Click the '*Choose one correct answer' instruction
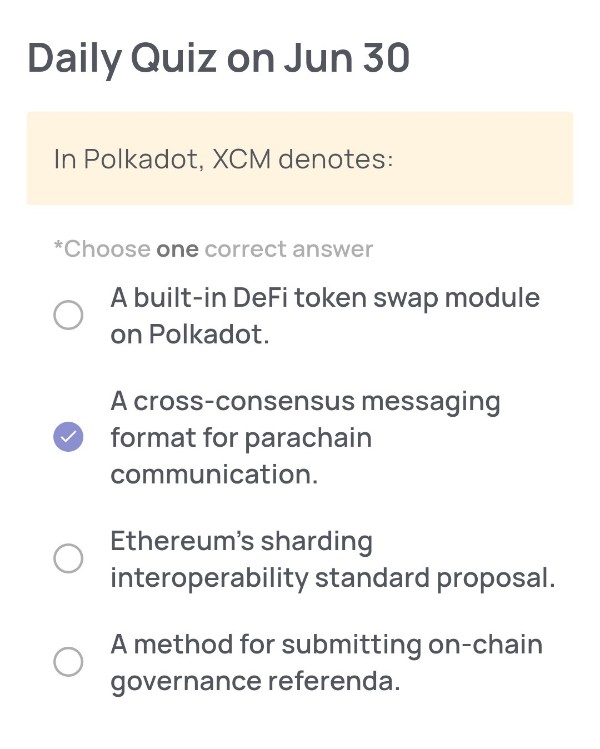 [213, 249]
